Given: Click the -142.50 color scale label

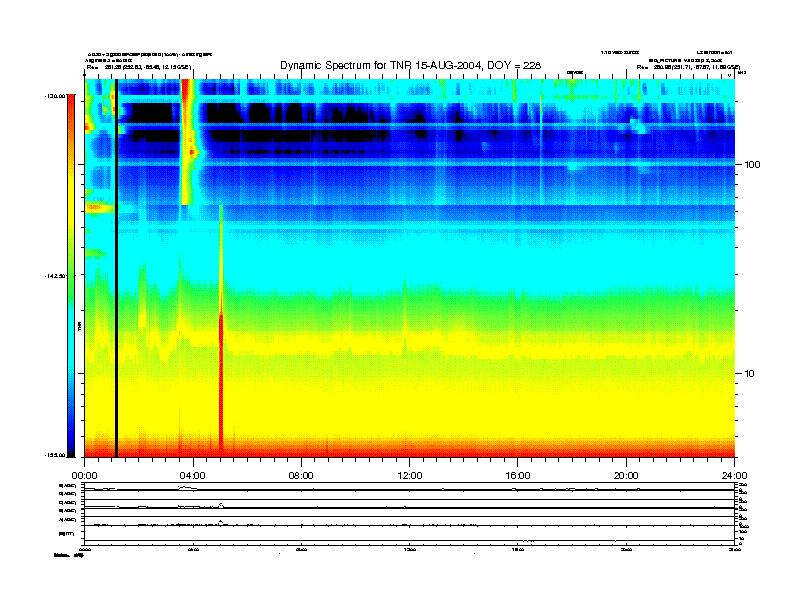Looking at the screenshot, I should (x=56, y=276).
